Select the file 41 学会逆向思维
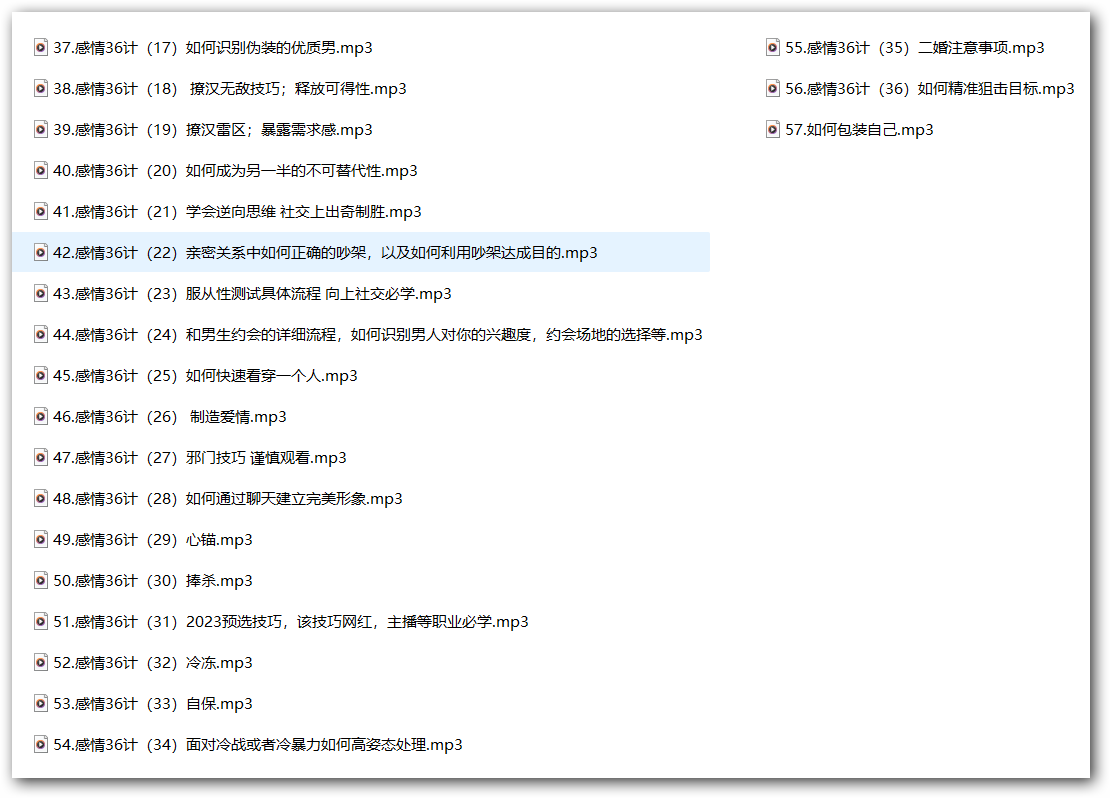The height and width of the screenshot is (798, 1110). click(237, 211)
